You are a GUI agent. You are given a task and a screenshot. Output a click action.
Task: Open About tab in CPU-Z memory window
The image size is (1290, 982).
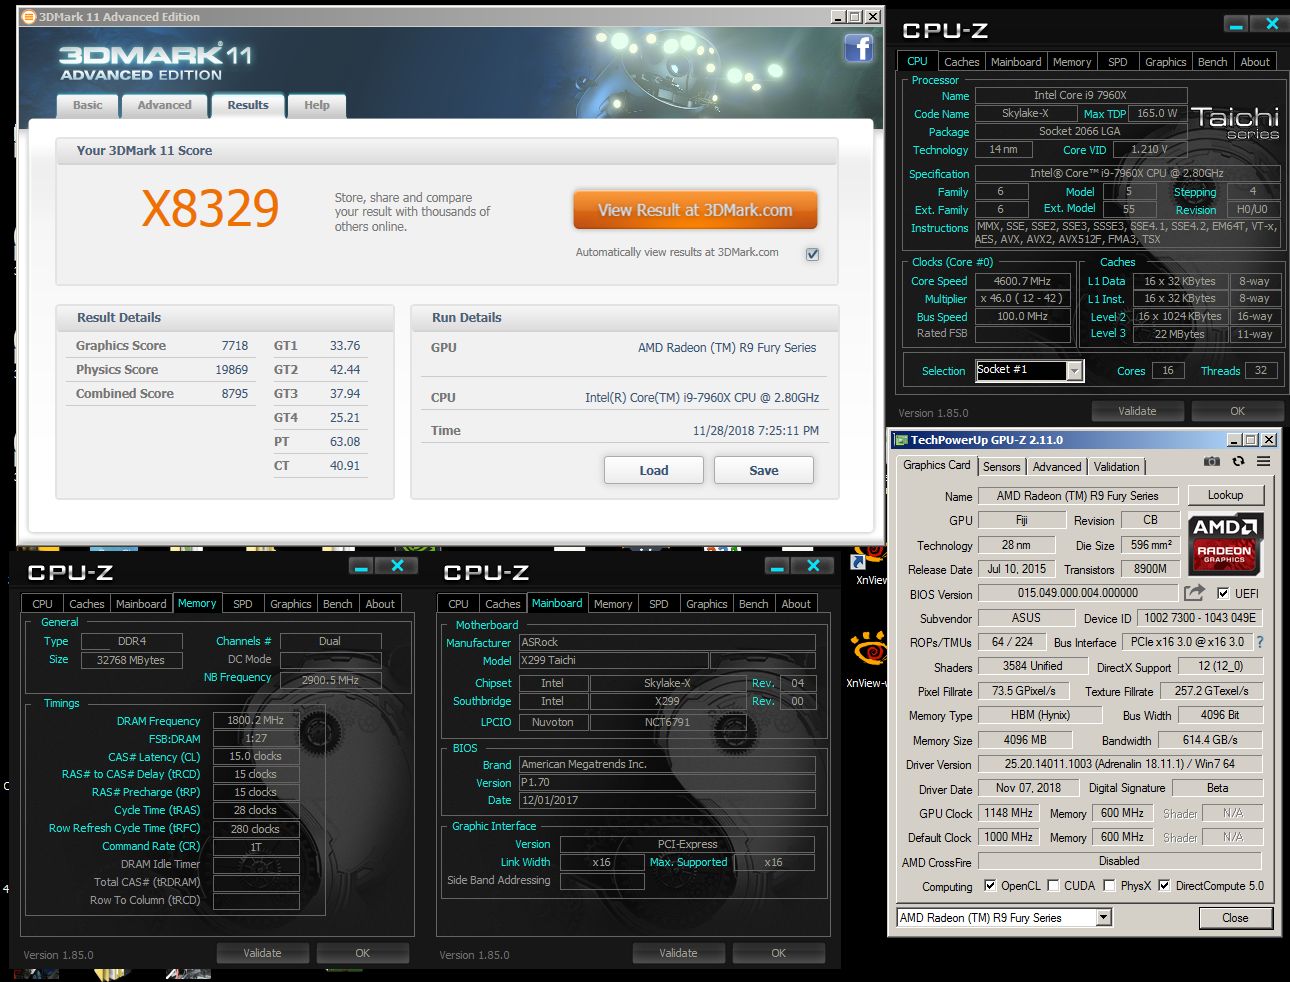(x=380, y=604)
